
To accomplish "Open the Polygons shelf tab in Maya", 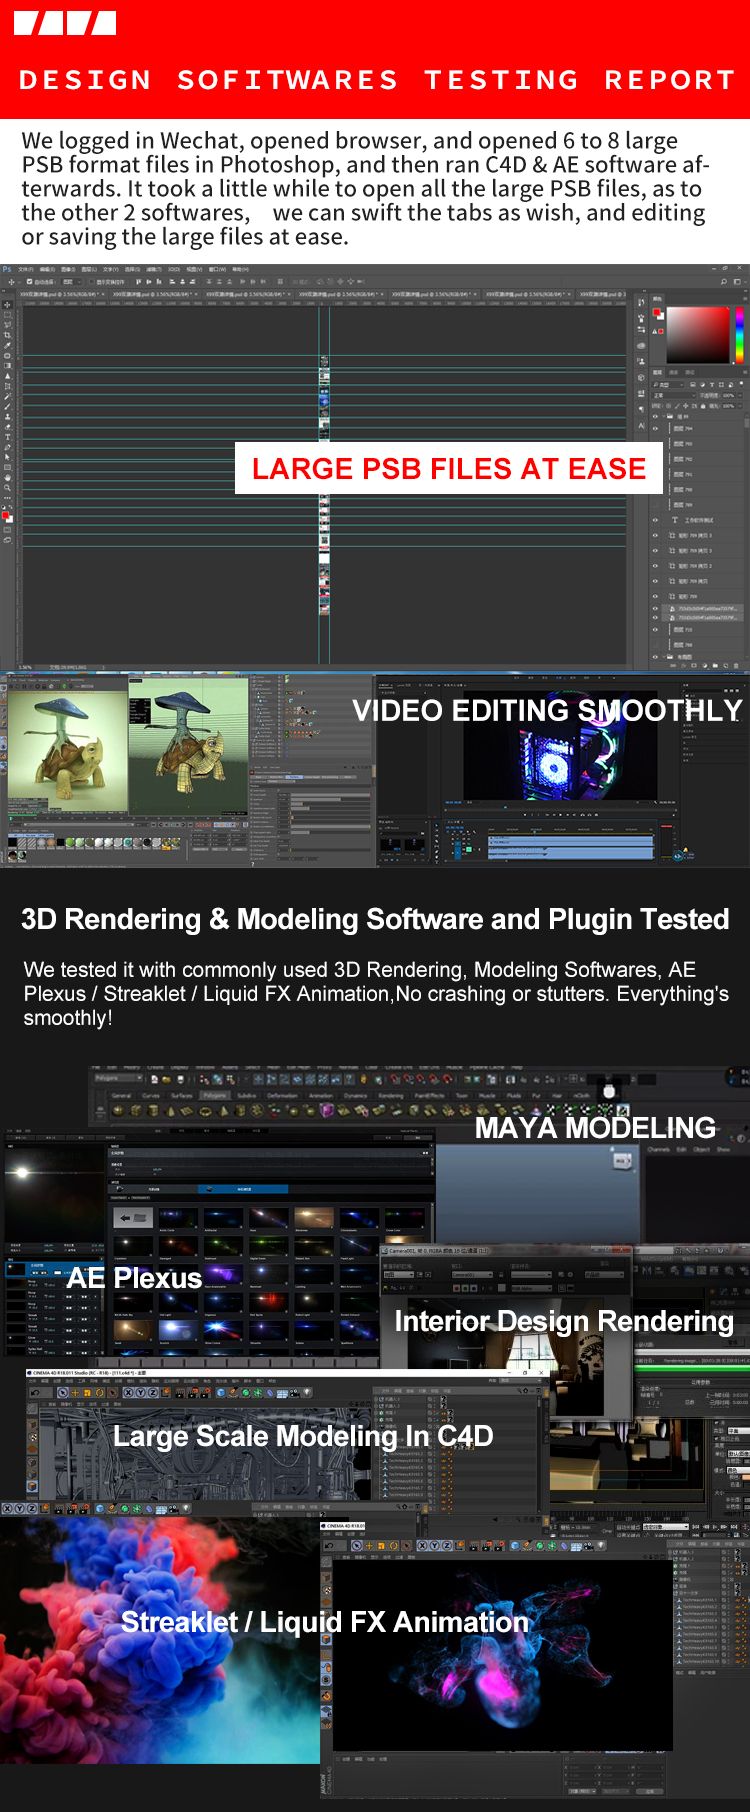I will point(213,1096).
